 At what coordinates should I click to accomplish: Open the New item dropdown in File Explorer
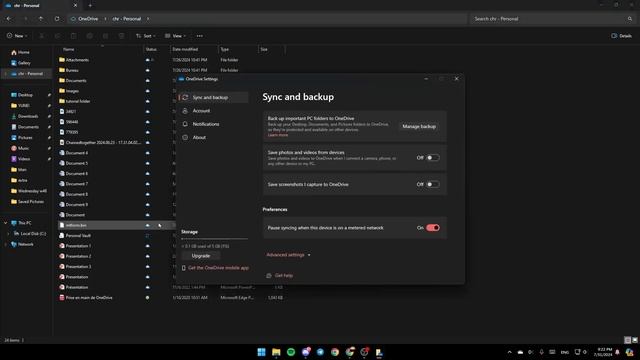click(17, 36)
